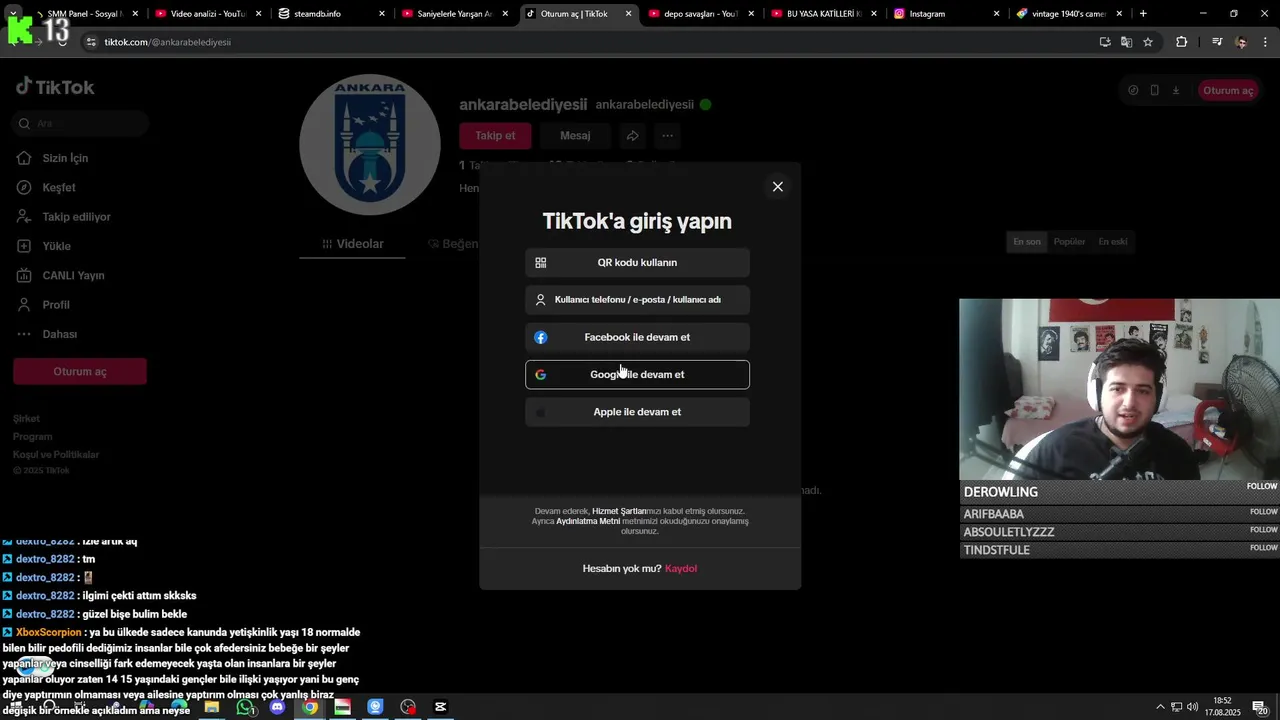
Task: Open Chrome three-dots menu
Action: click(1265, 42)
